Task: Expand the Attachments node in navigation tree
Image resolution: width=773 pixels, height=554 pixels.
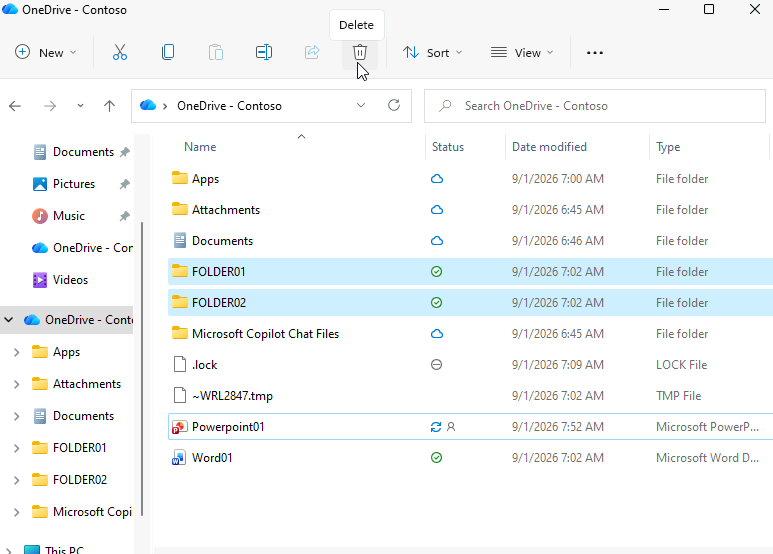Action: [16, 384]
